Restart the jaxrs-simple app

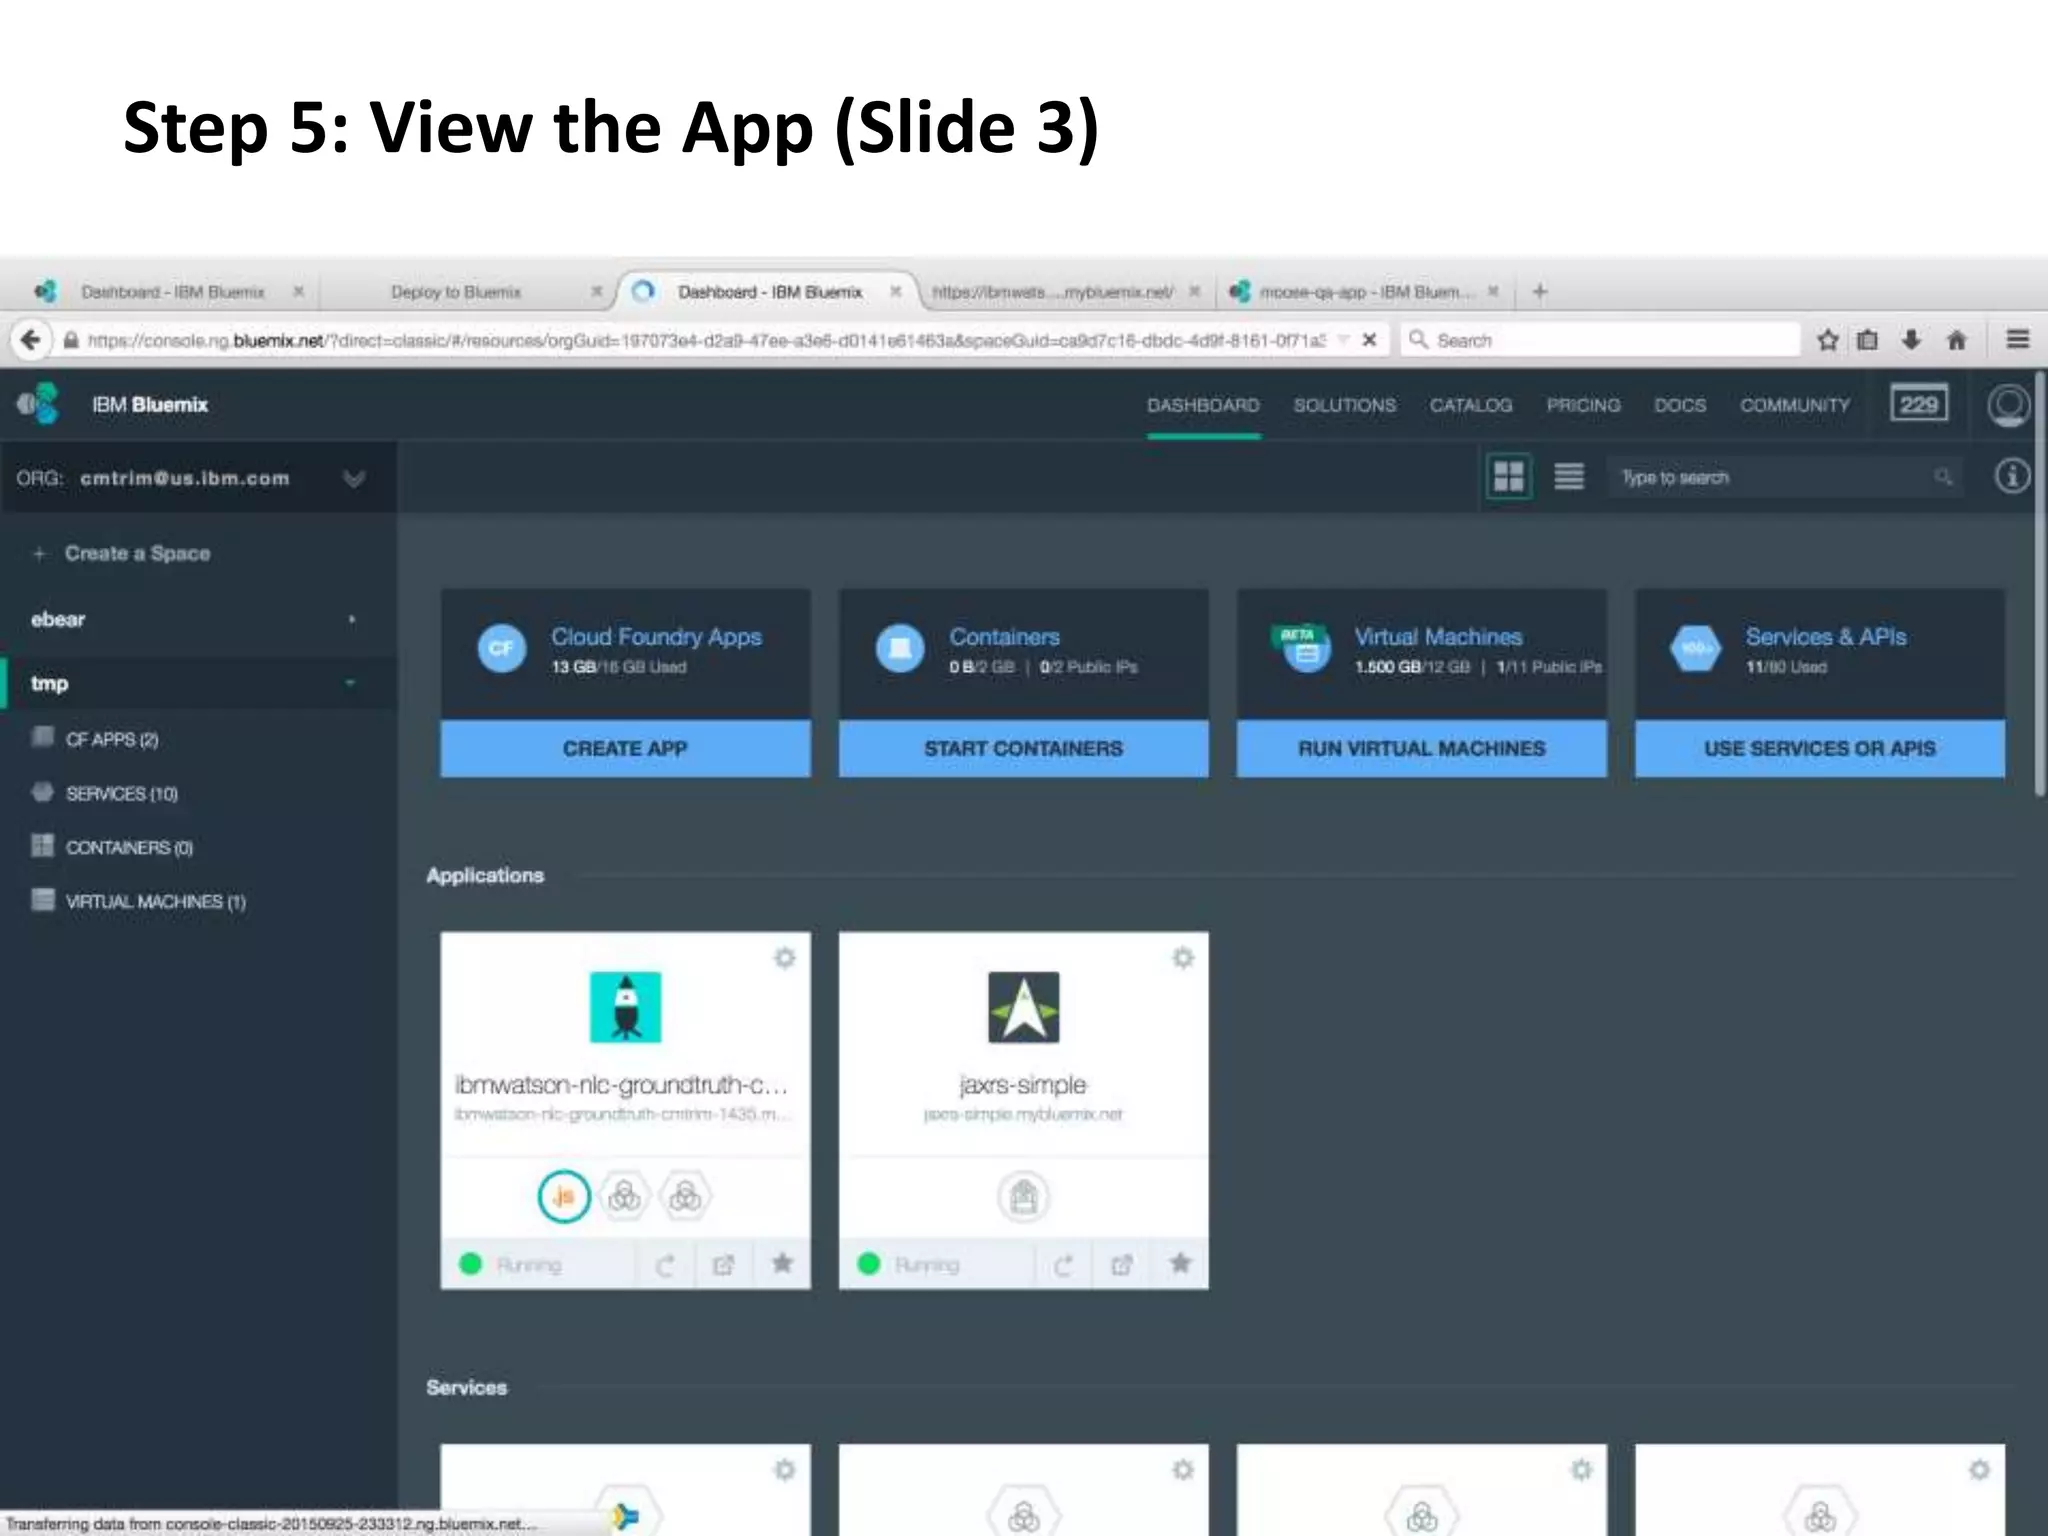[x=1063, y=1265]
